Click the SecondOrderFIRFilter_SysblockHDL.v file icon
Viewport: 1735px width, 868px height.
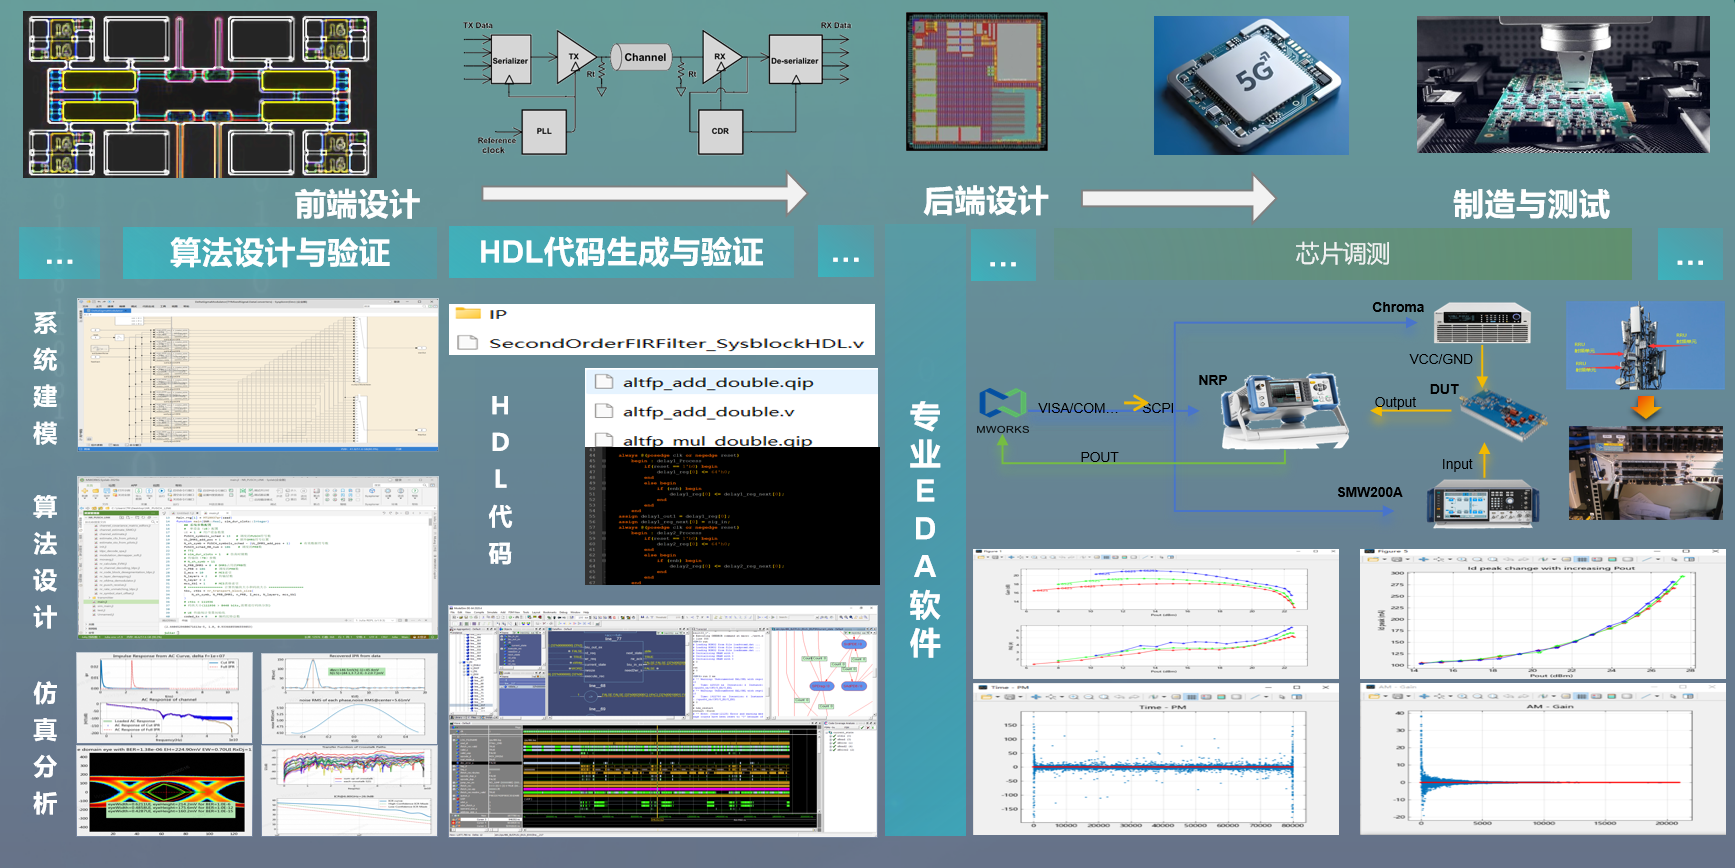pyautogui.click(x=467, y=343)
